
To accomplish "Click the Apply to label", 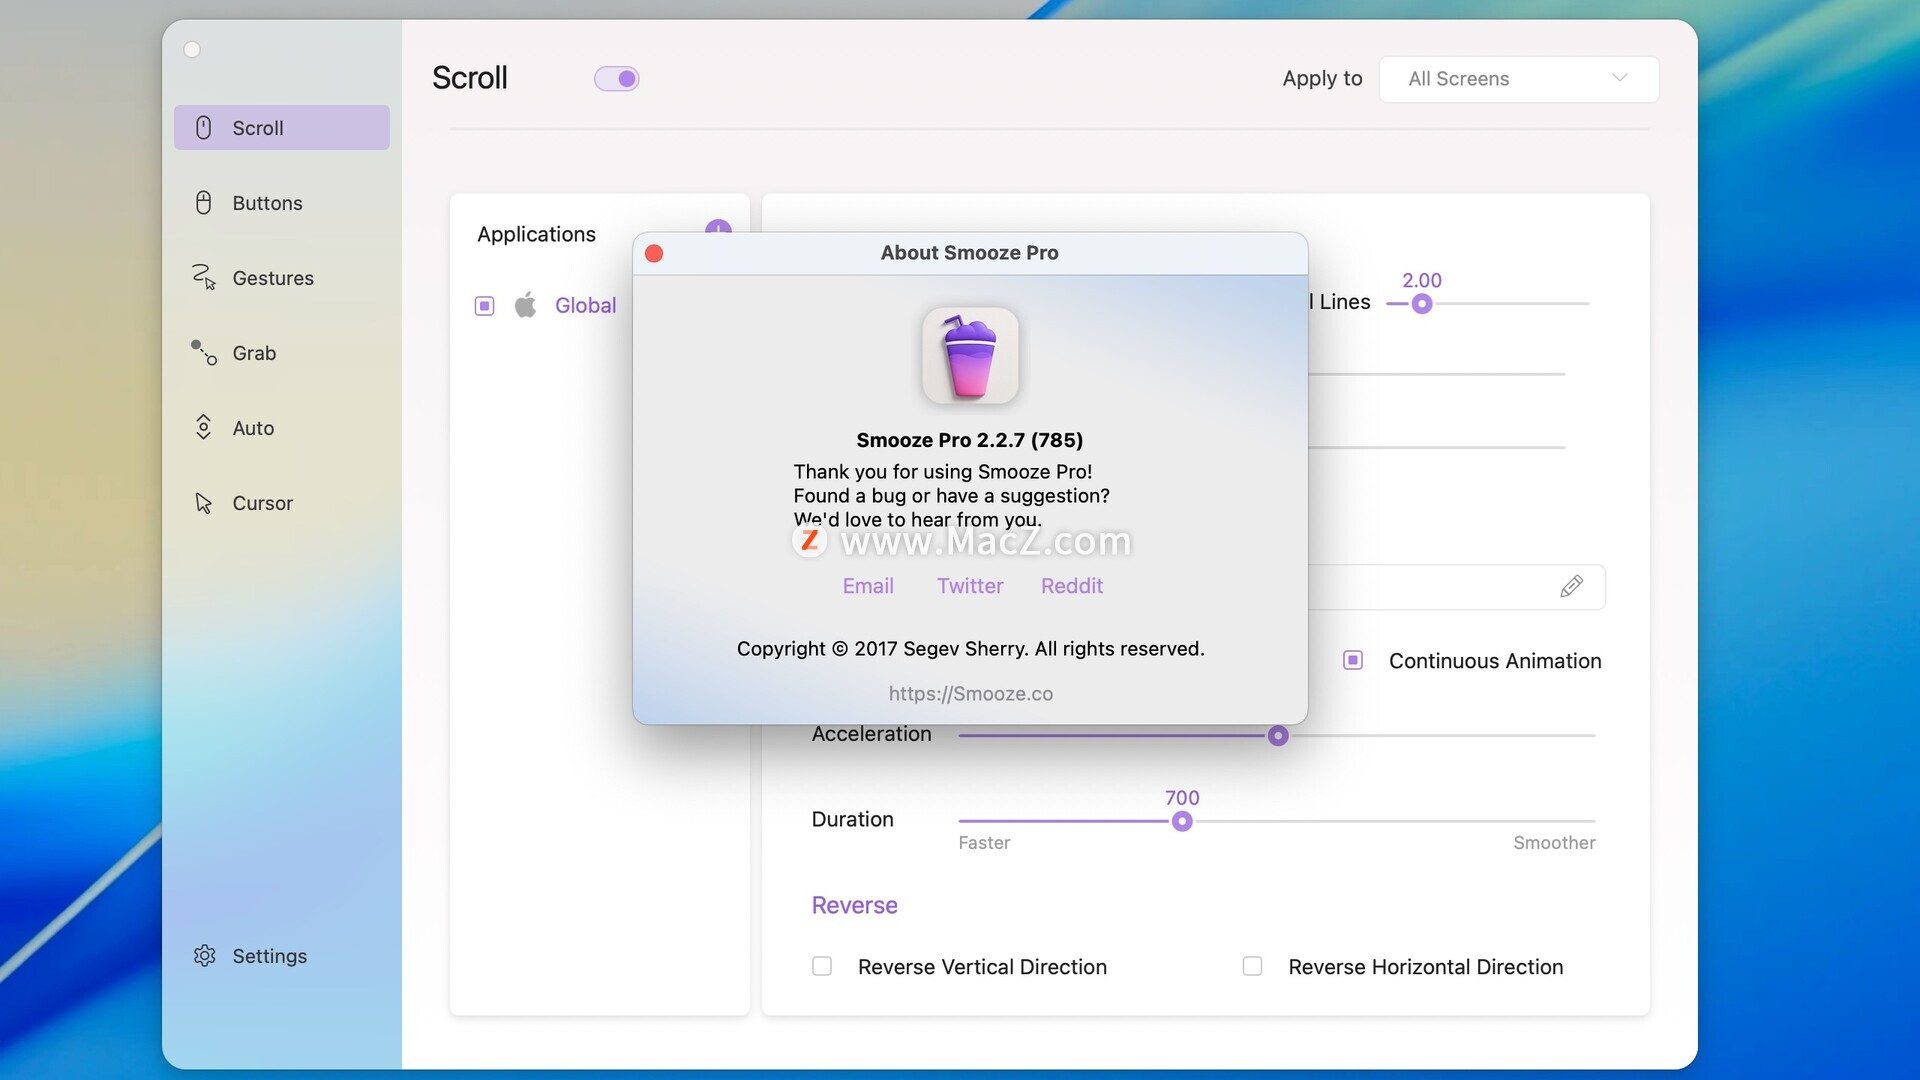I will pos(1322,78).
